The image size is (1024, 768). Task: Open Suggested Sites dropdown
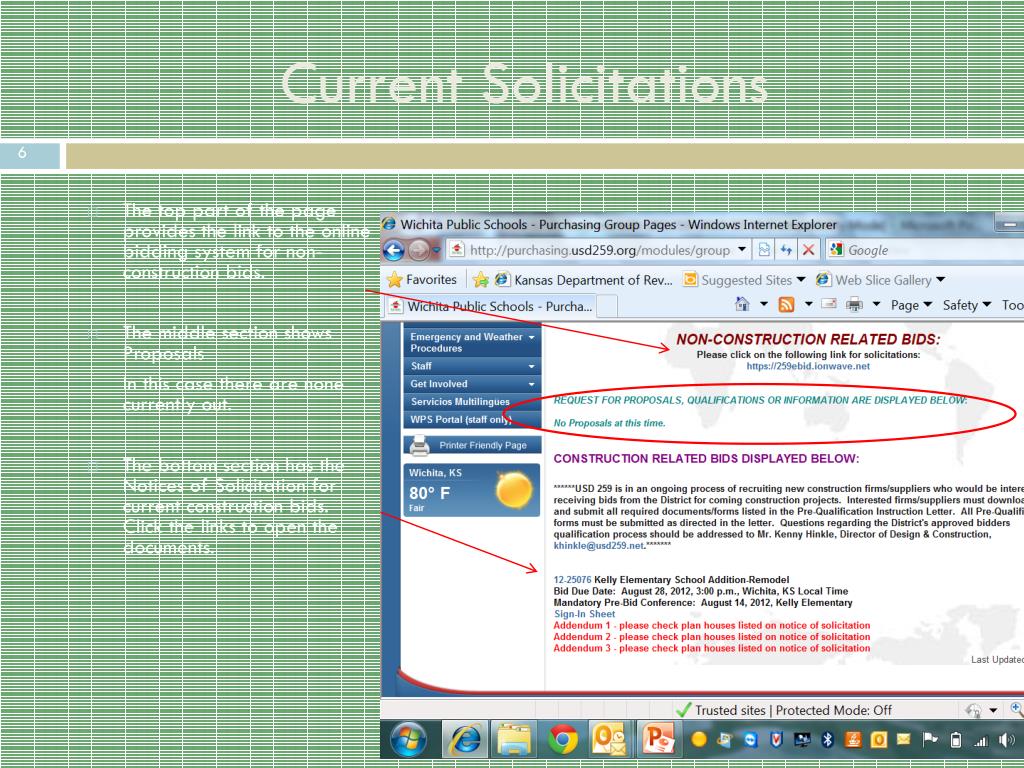[744, 280]
